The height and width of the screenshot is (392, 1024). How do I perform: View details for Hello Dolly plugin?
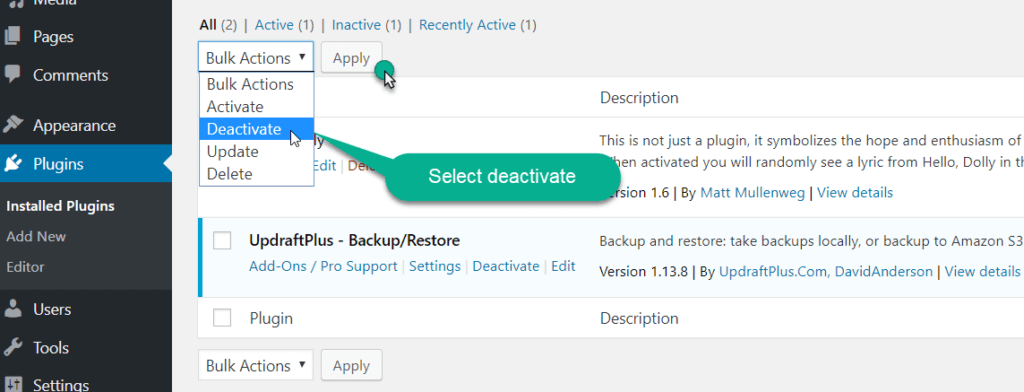point(855,193)
